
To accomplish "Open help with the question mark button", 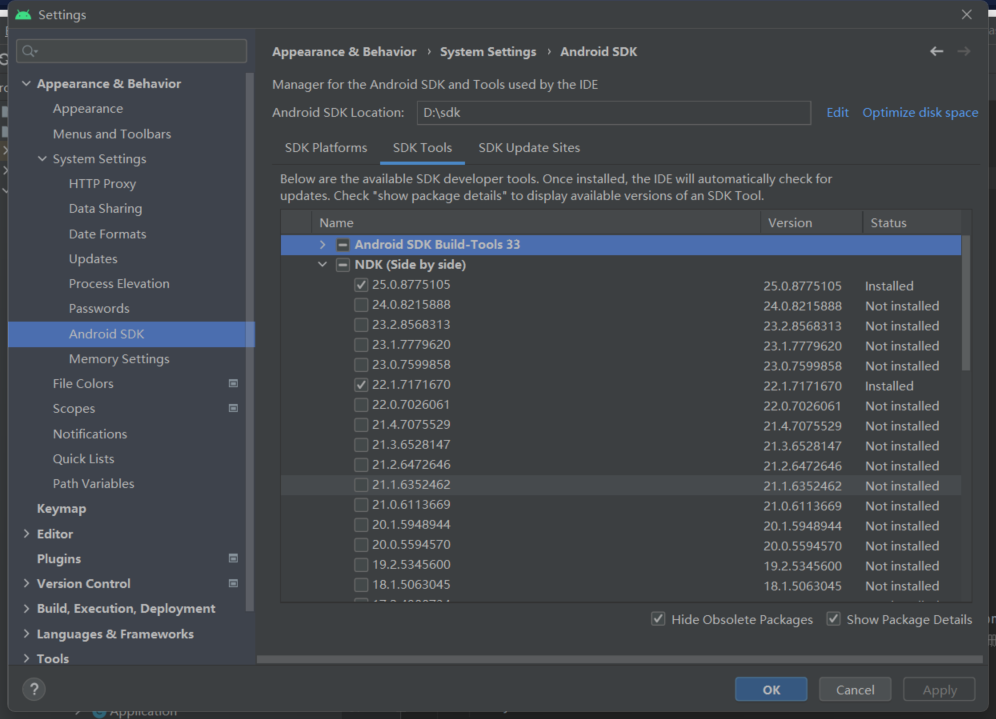I will [x=34, y=689].
